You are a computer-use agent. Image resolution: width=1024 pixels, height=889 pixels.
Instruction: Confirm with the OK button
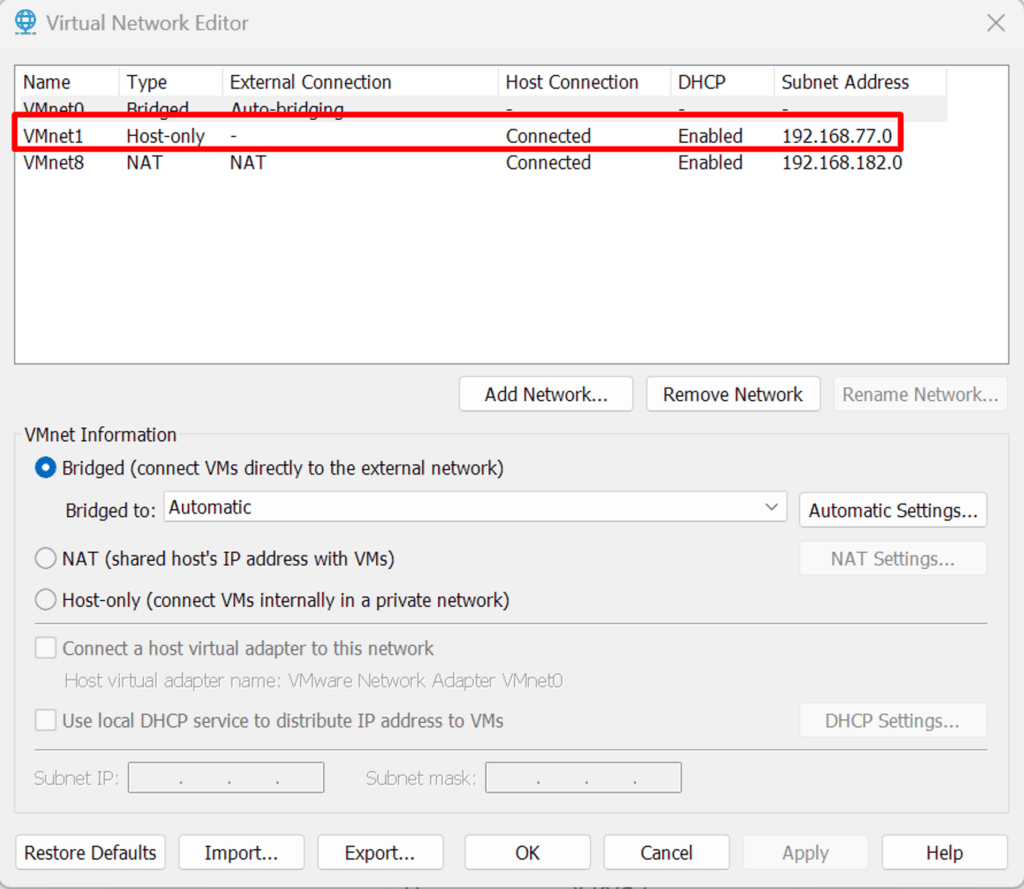click(x=527, y=852)
